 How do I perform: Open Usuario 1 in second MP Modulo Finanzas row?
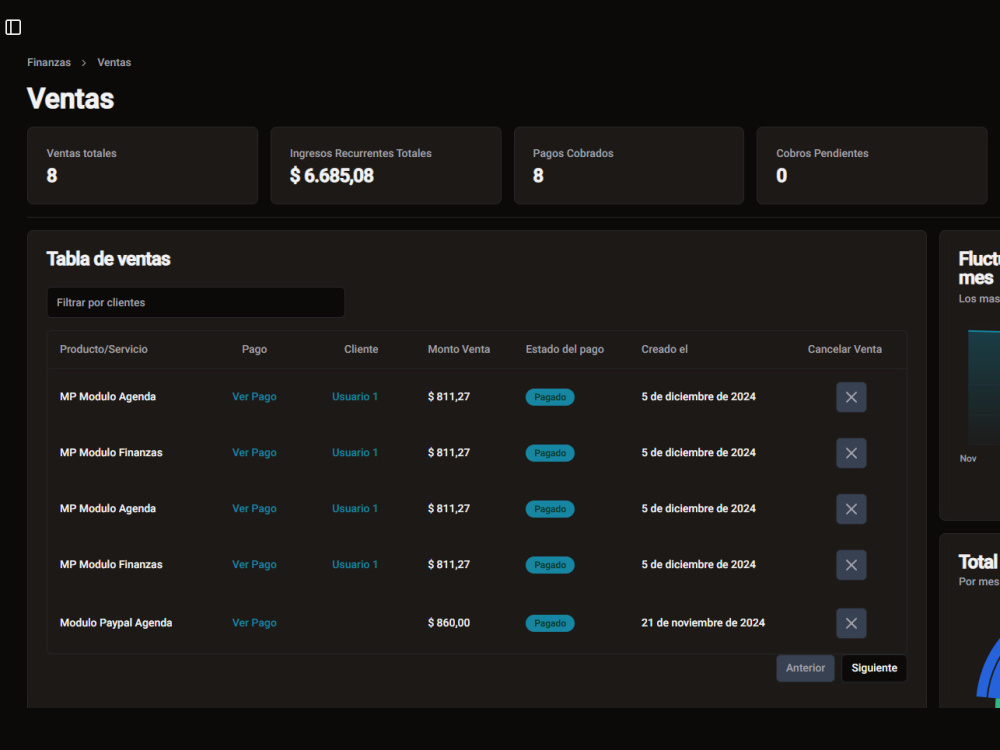(355, 565)
